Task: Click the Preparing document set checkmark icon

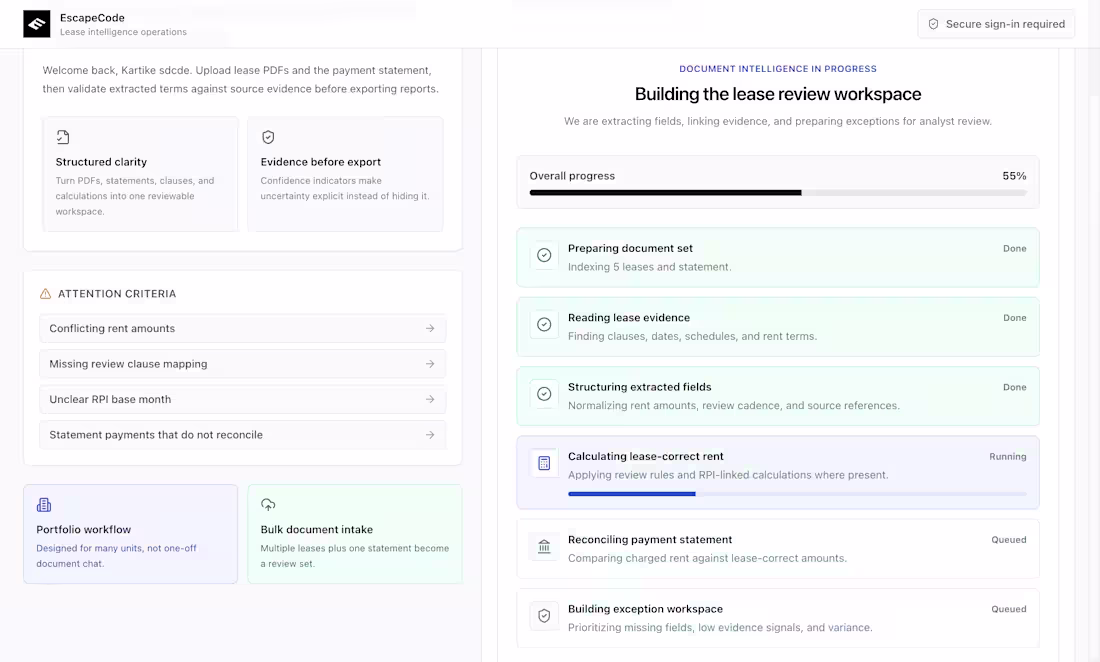Action: click(544, 255)
